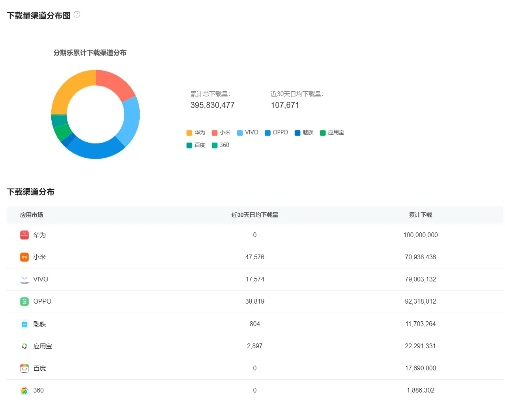The height and width of the screenshot is (400, 505).
Task: Toggle the 360 green legend item
Action: [221, 145]
